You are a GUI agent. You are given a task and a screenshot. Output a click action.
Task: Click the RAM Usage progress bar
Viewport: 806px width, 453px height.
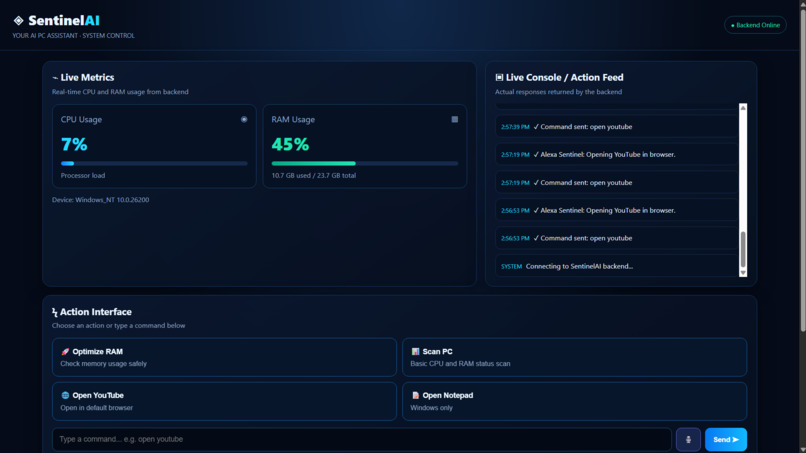point(365,164)
